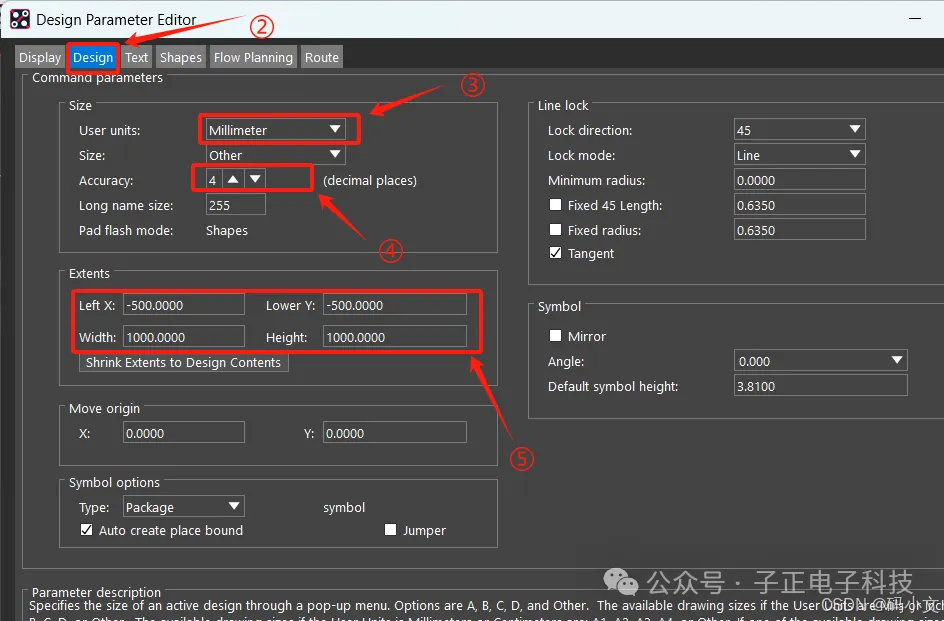Select the Design tab
The image size is (944, 621).
coord(93,57)
